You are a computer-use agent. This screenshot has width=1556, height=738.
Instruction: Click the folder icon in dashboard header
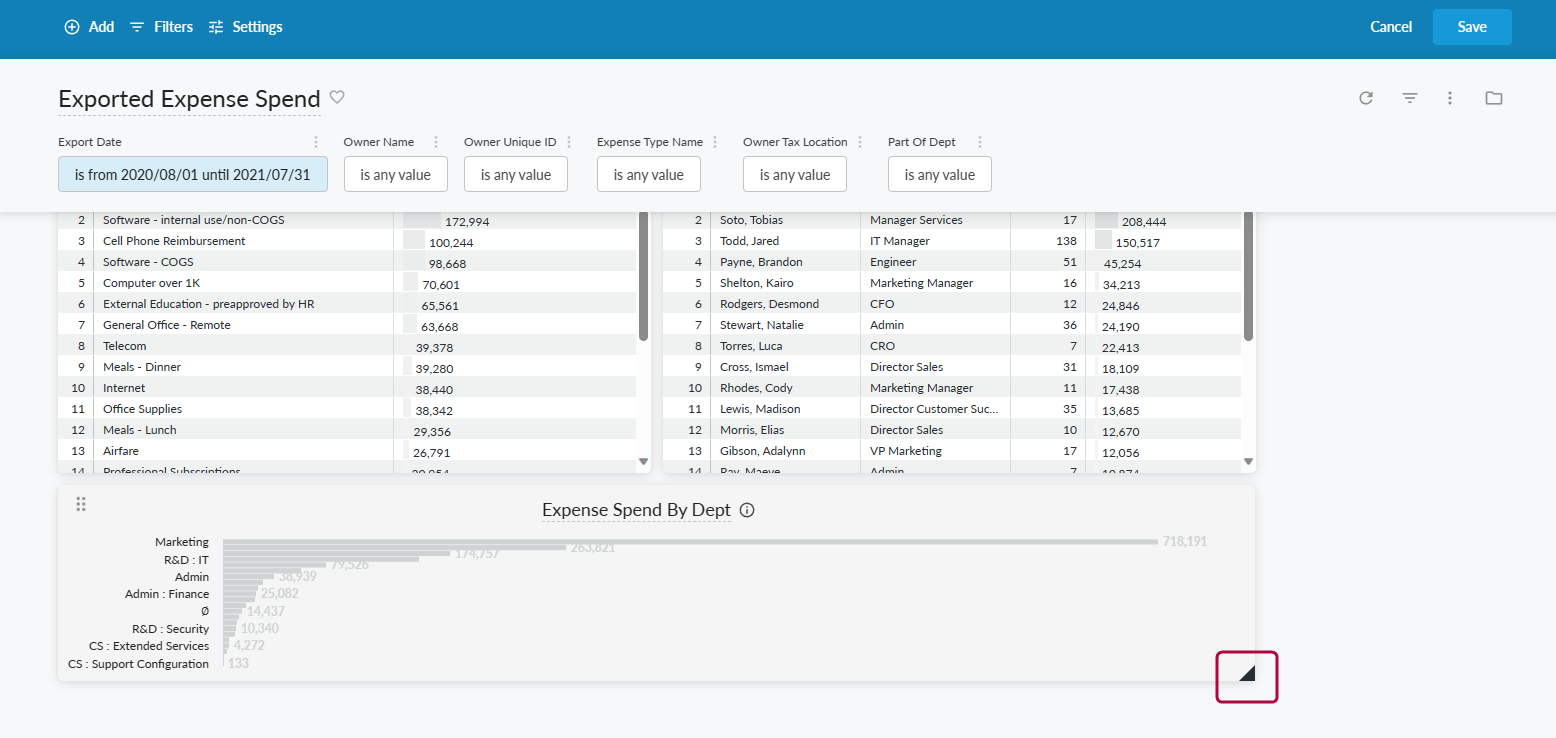point(1494,98)
